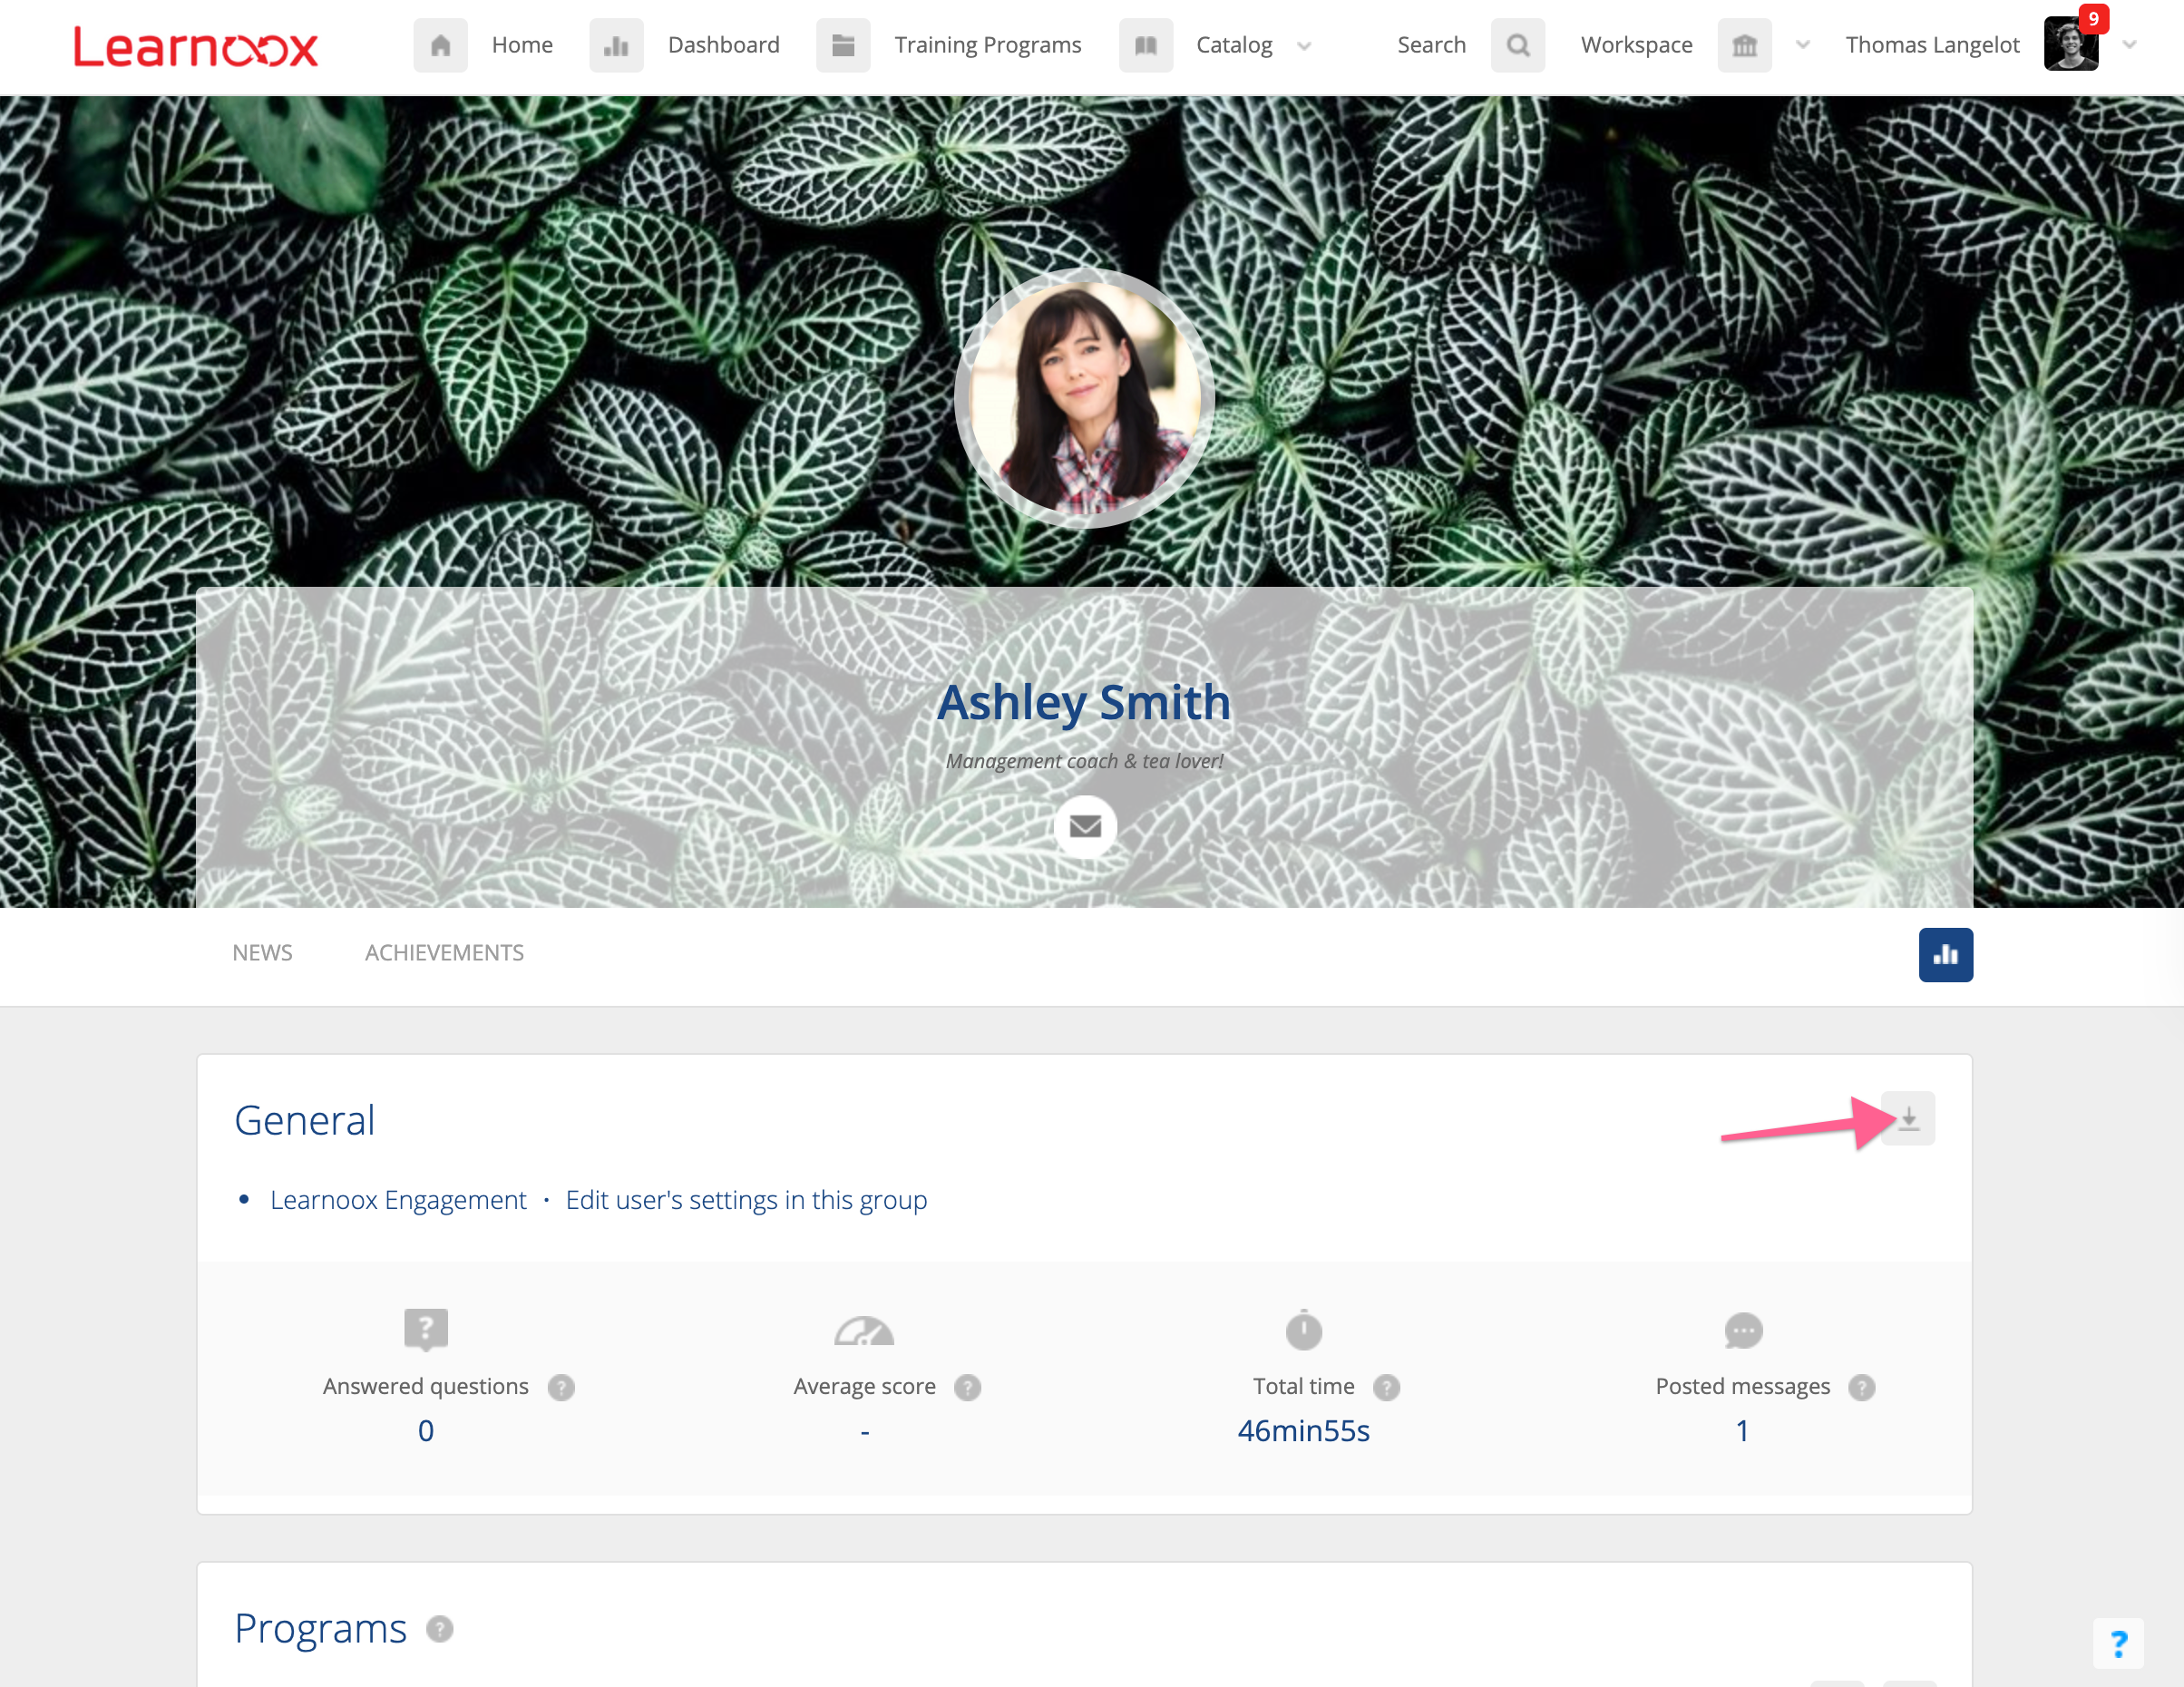Click the Home house icon
Image resolution: width=2184 pixels, height=1687 pixels.
pyautogui.click(x=440, y=45)
